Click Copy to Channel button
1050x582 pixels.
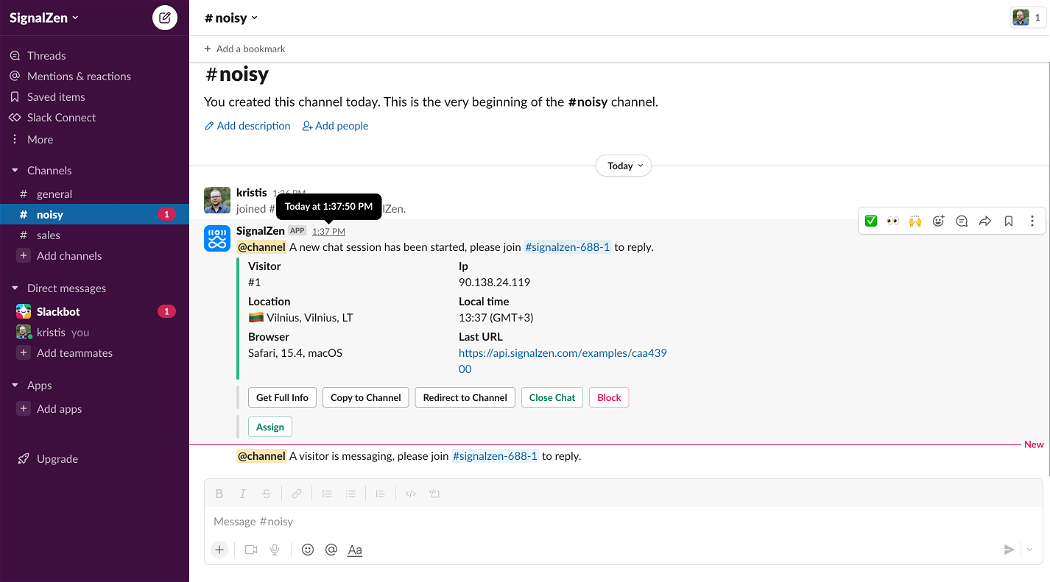365,398
